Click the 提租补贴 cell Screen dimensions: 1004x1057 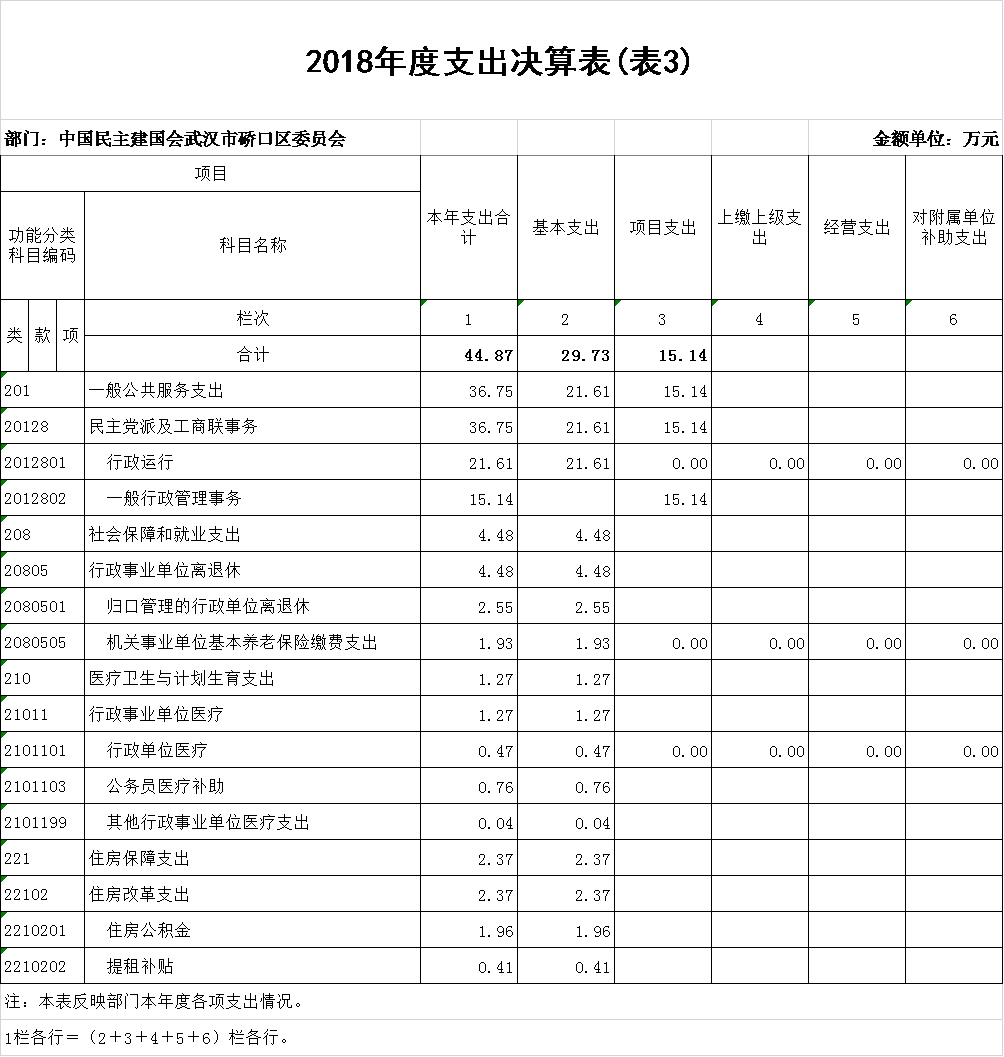(252, 967)
